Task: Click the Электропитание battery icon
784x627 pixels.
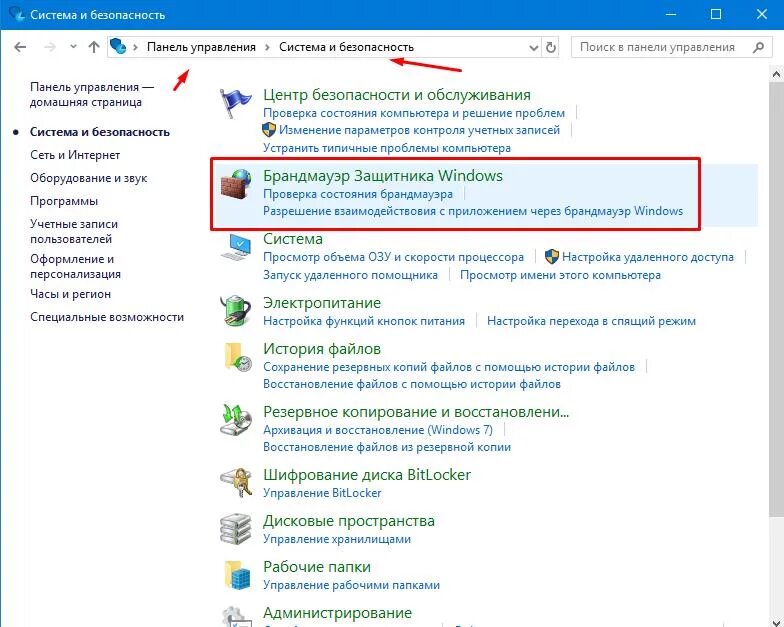Action: coord(236,311)
